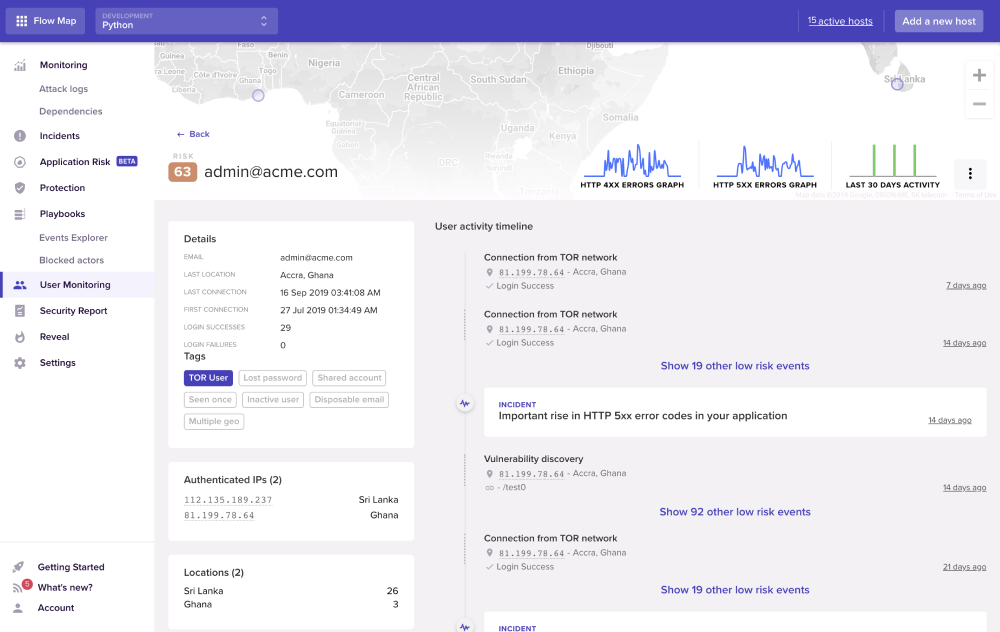Open the HTTP 5xx error incident card

735,412
